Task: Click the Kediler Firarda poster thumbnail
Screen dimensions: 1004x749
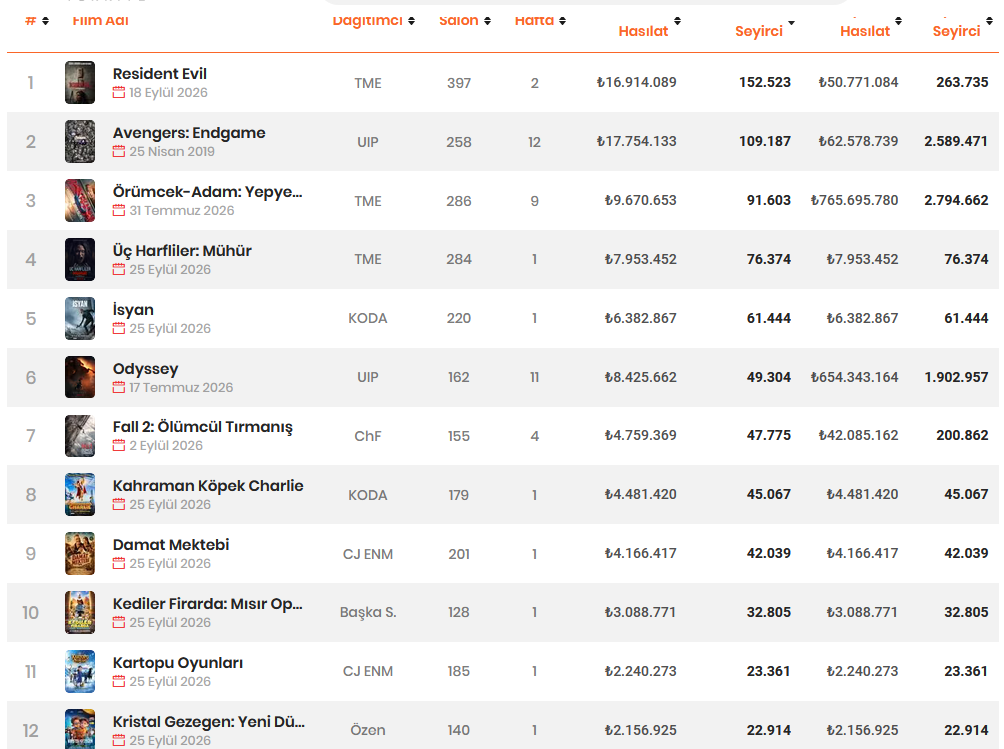Action: [80, 613]
